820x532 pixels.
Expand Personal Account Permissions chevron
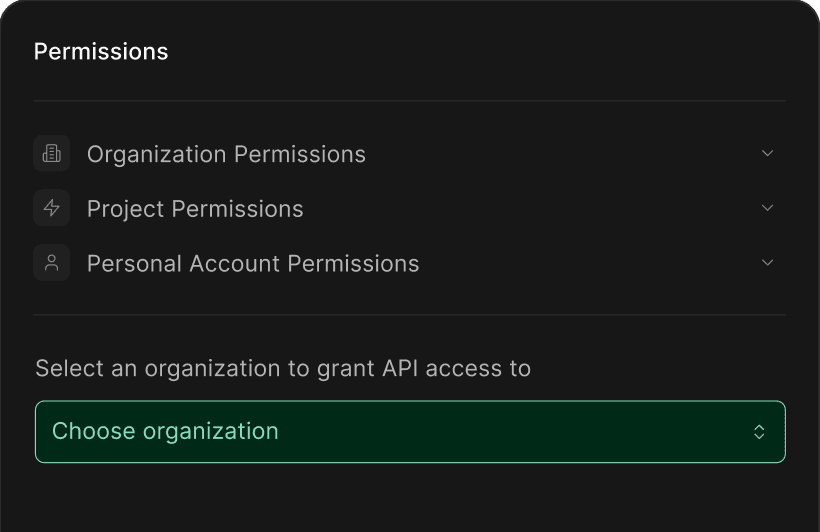[x=767, y=263]
